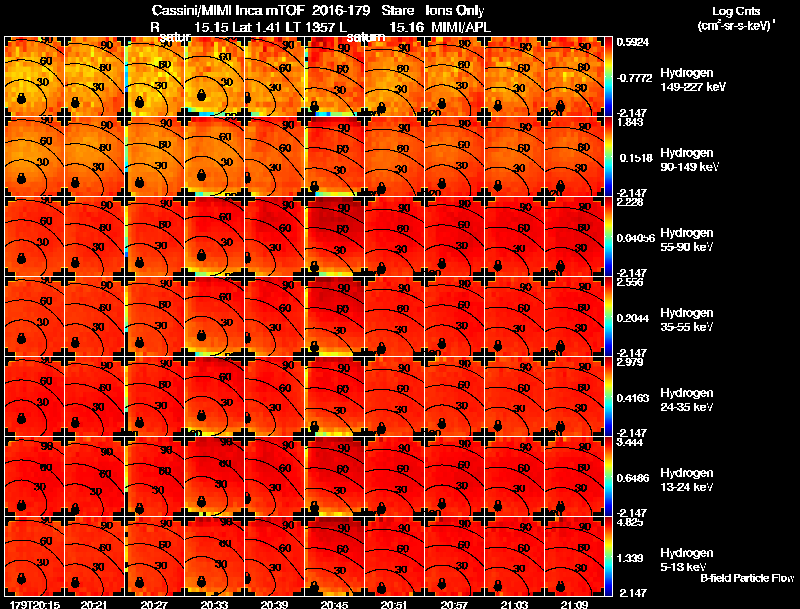Click the '1.339' color scale value
The height and width of the screenshot is (609, 800).
tap(630, 559)
